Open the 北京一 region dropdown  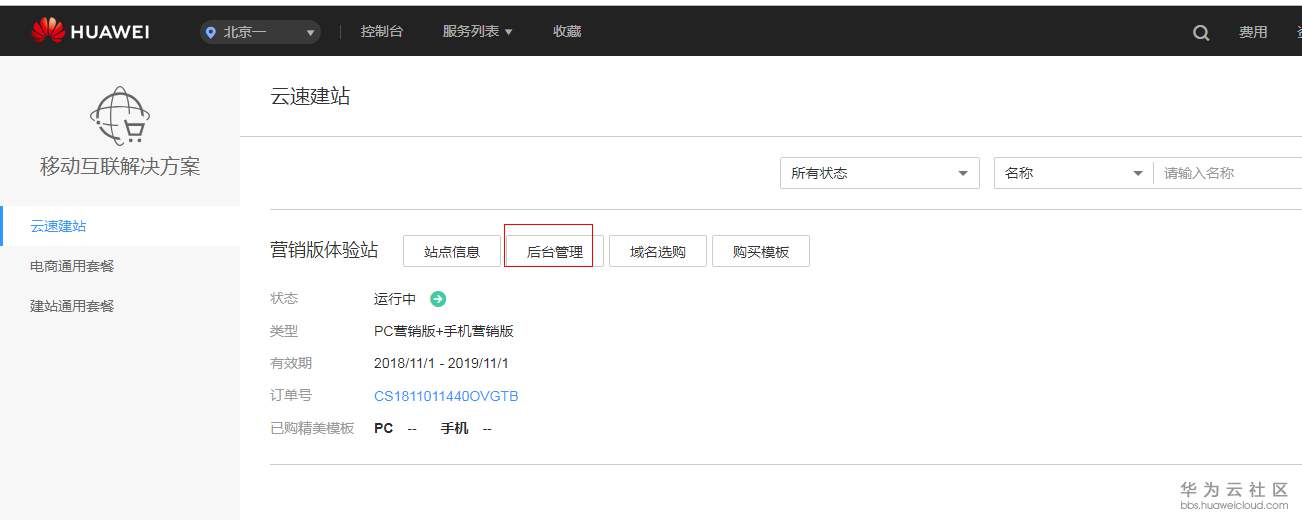click(x=260, y=32)
